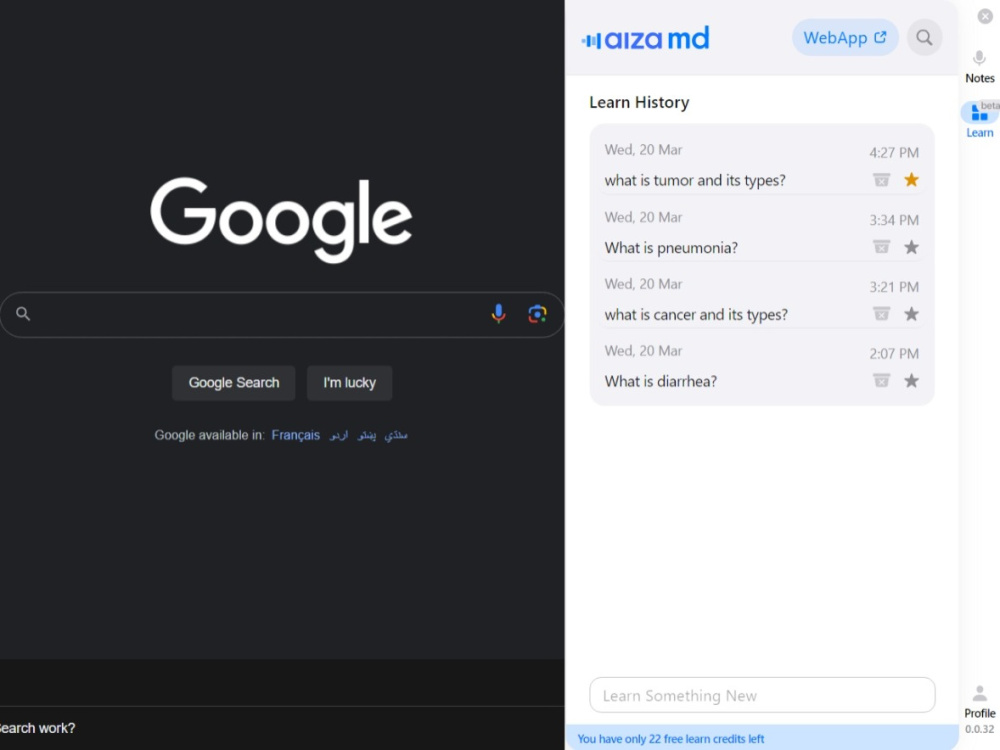Click the 4:27 PM timestamp

click(x=894, y=152)
